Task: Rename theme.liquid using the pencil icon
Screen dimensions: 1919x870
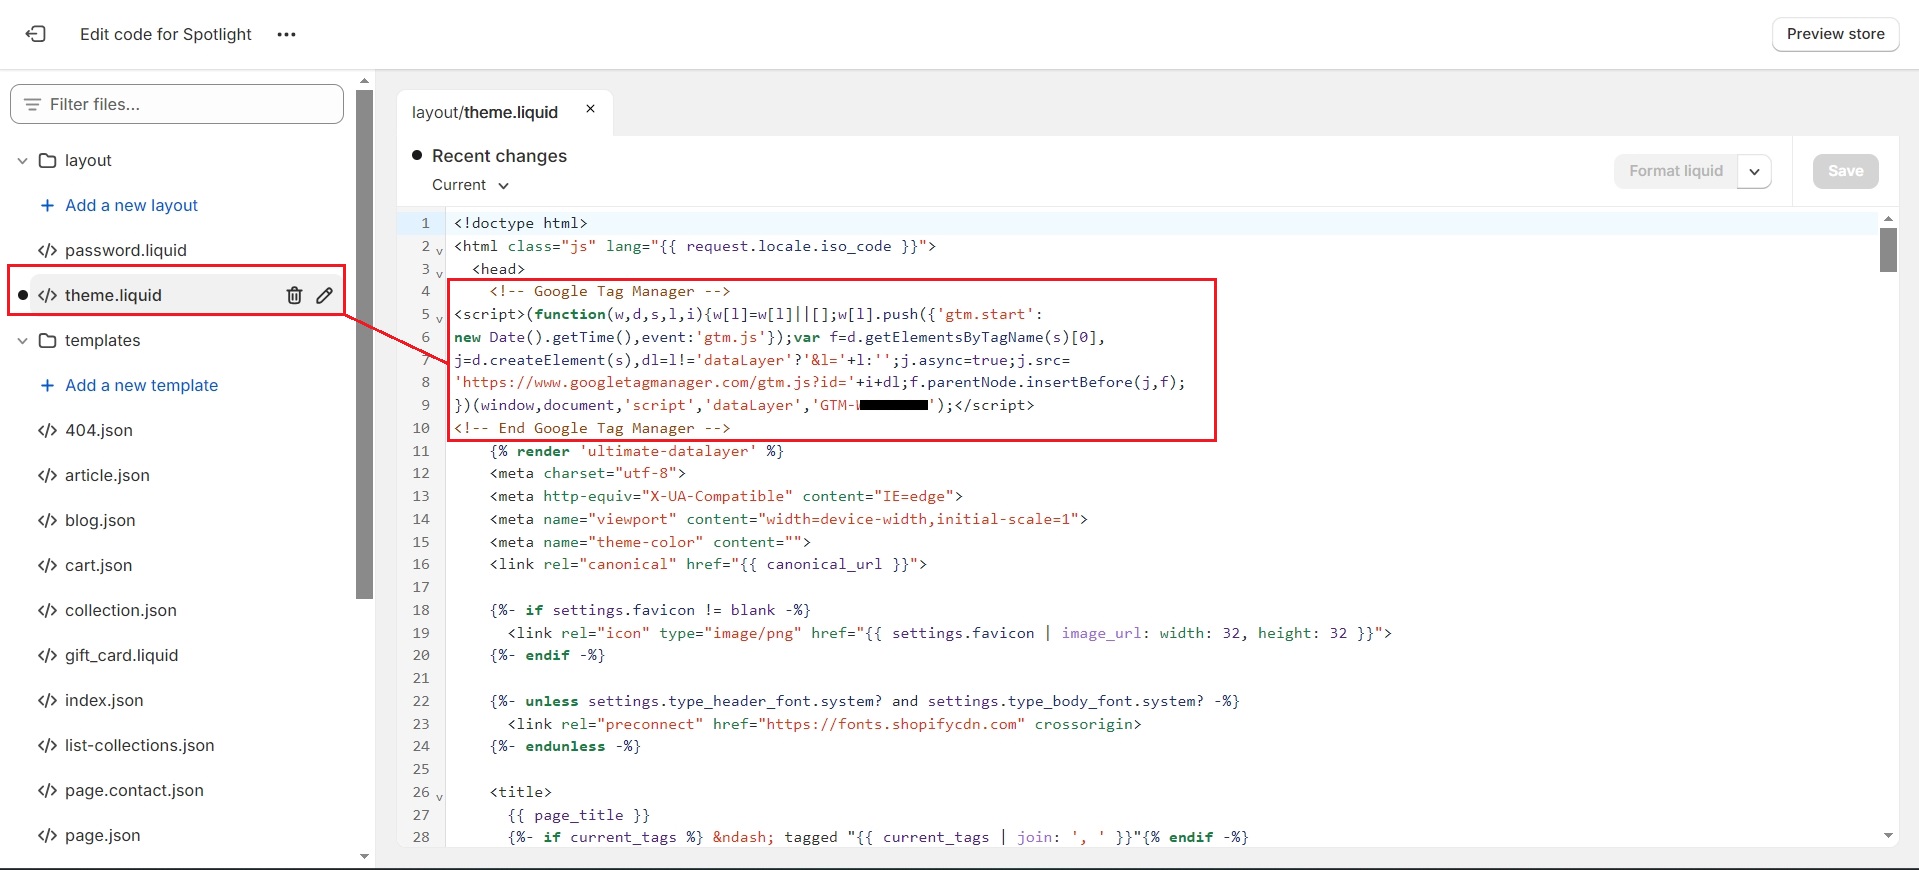Action: click(x=324, y=295)
